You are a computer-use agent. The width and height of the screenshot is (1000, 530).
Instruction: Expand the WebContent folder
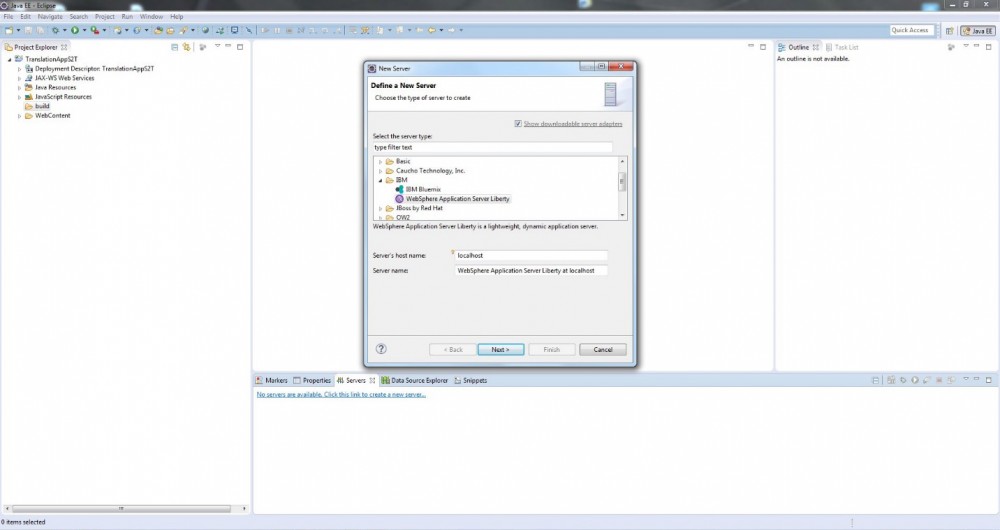tap(19, 116)
